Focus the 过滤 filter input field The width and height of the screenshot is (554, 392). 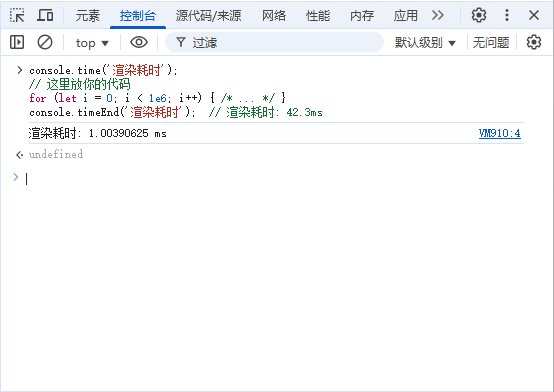click(x=274, y=42)
